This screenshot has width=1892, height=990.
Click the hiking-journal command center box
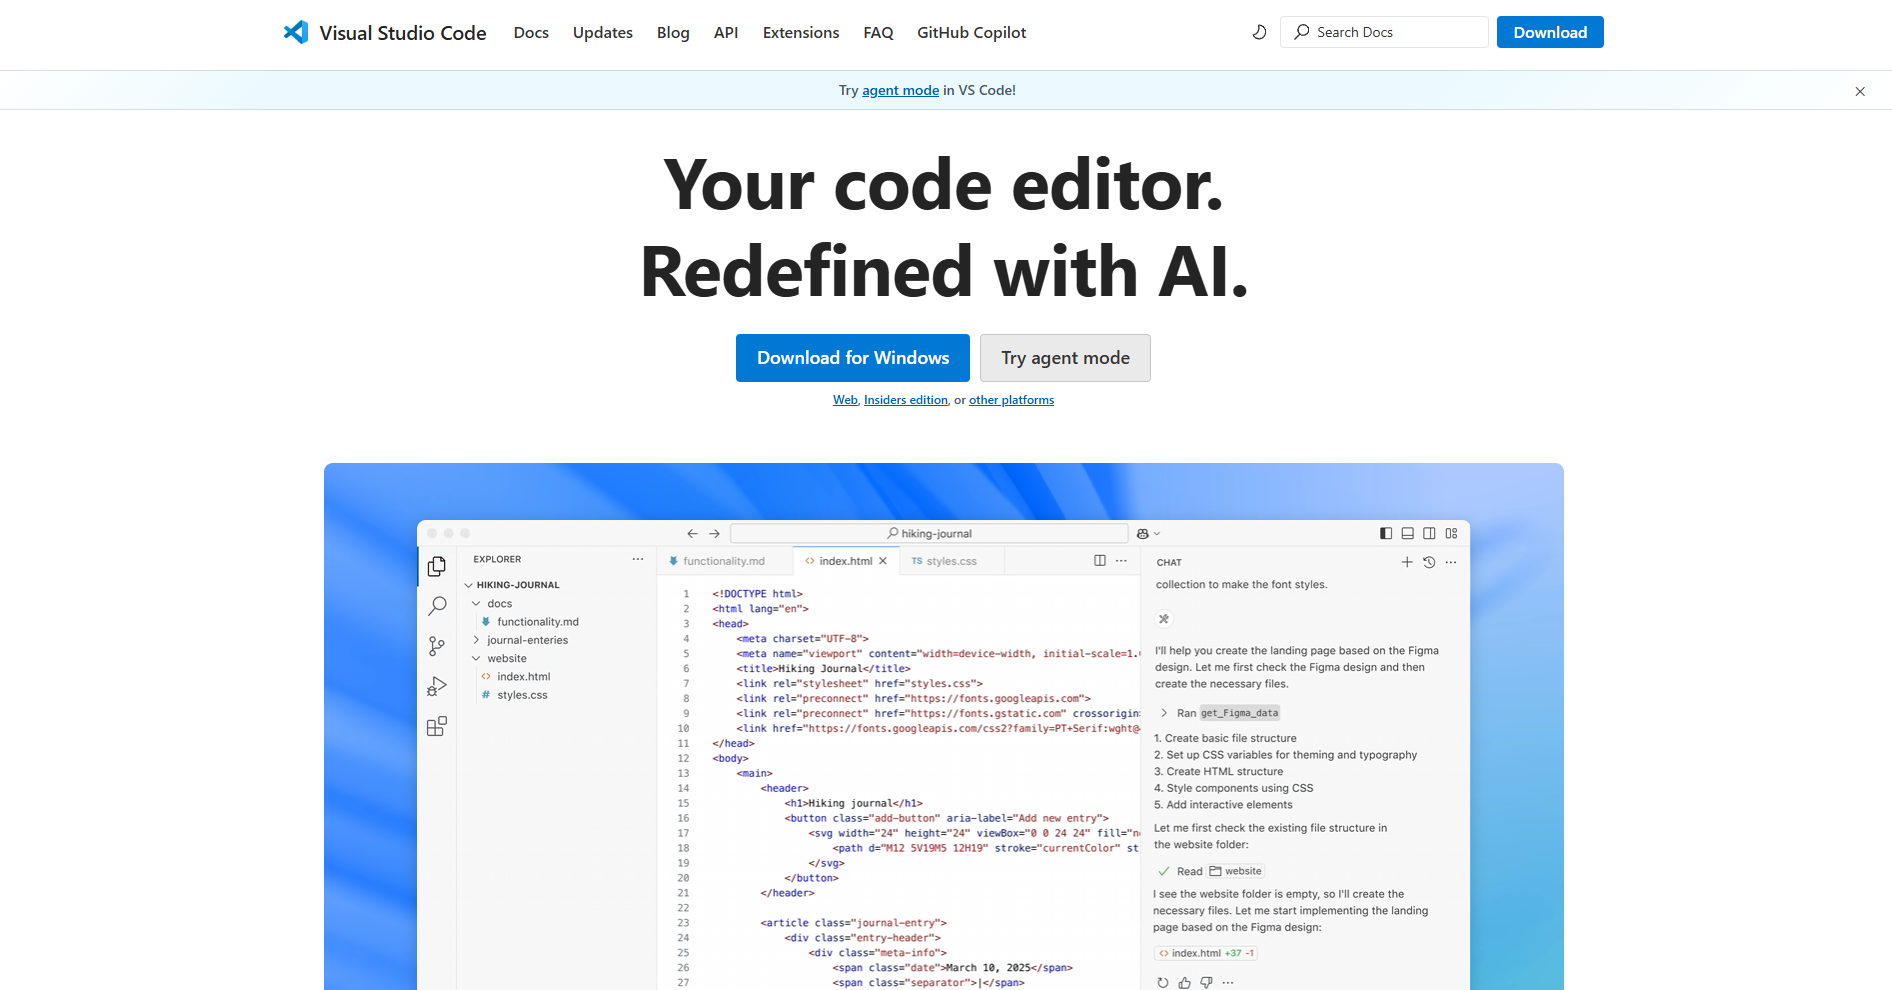point(929,534)
